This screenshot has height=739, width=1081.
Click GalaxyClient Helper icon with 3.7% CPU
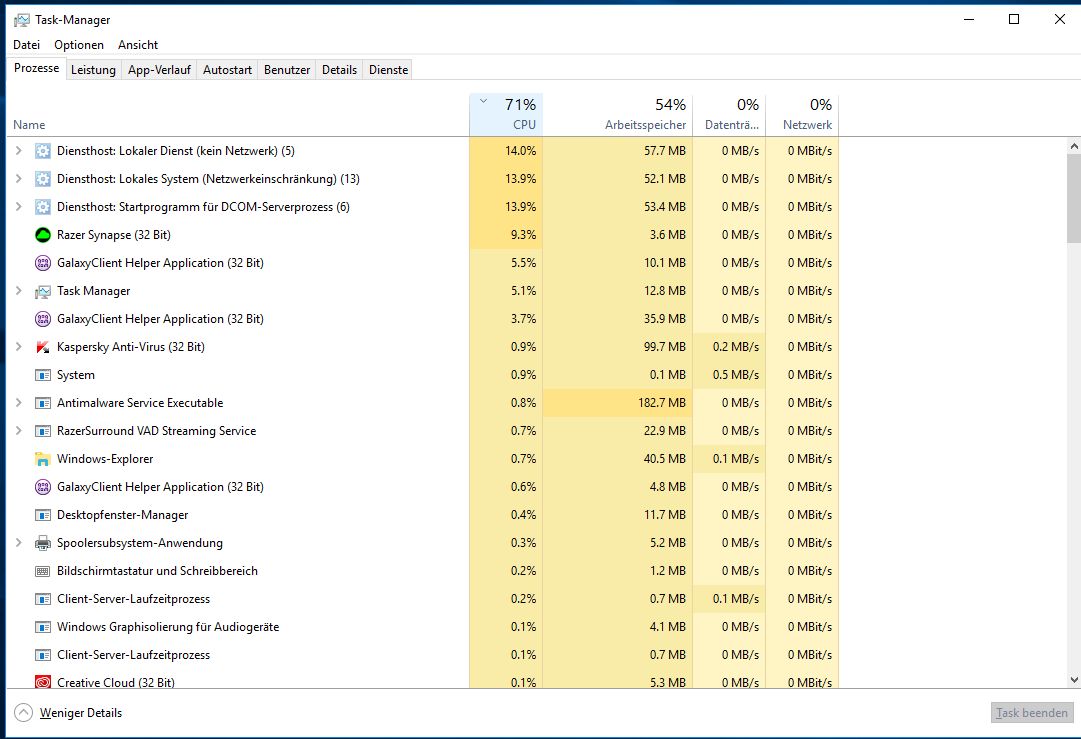click(x=43, y=319)
